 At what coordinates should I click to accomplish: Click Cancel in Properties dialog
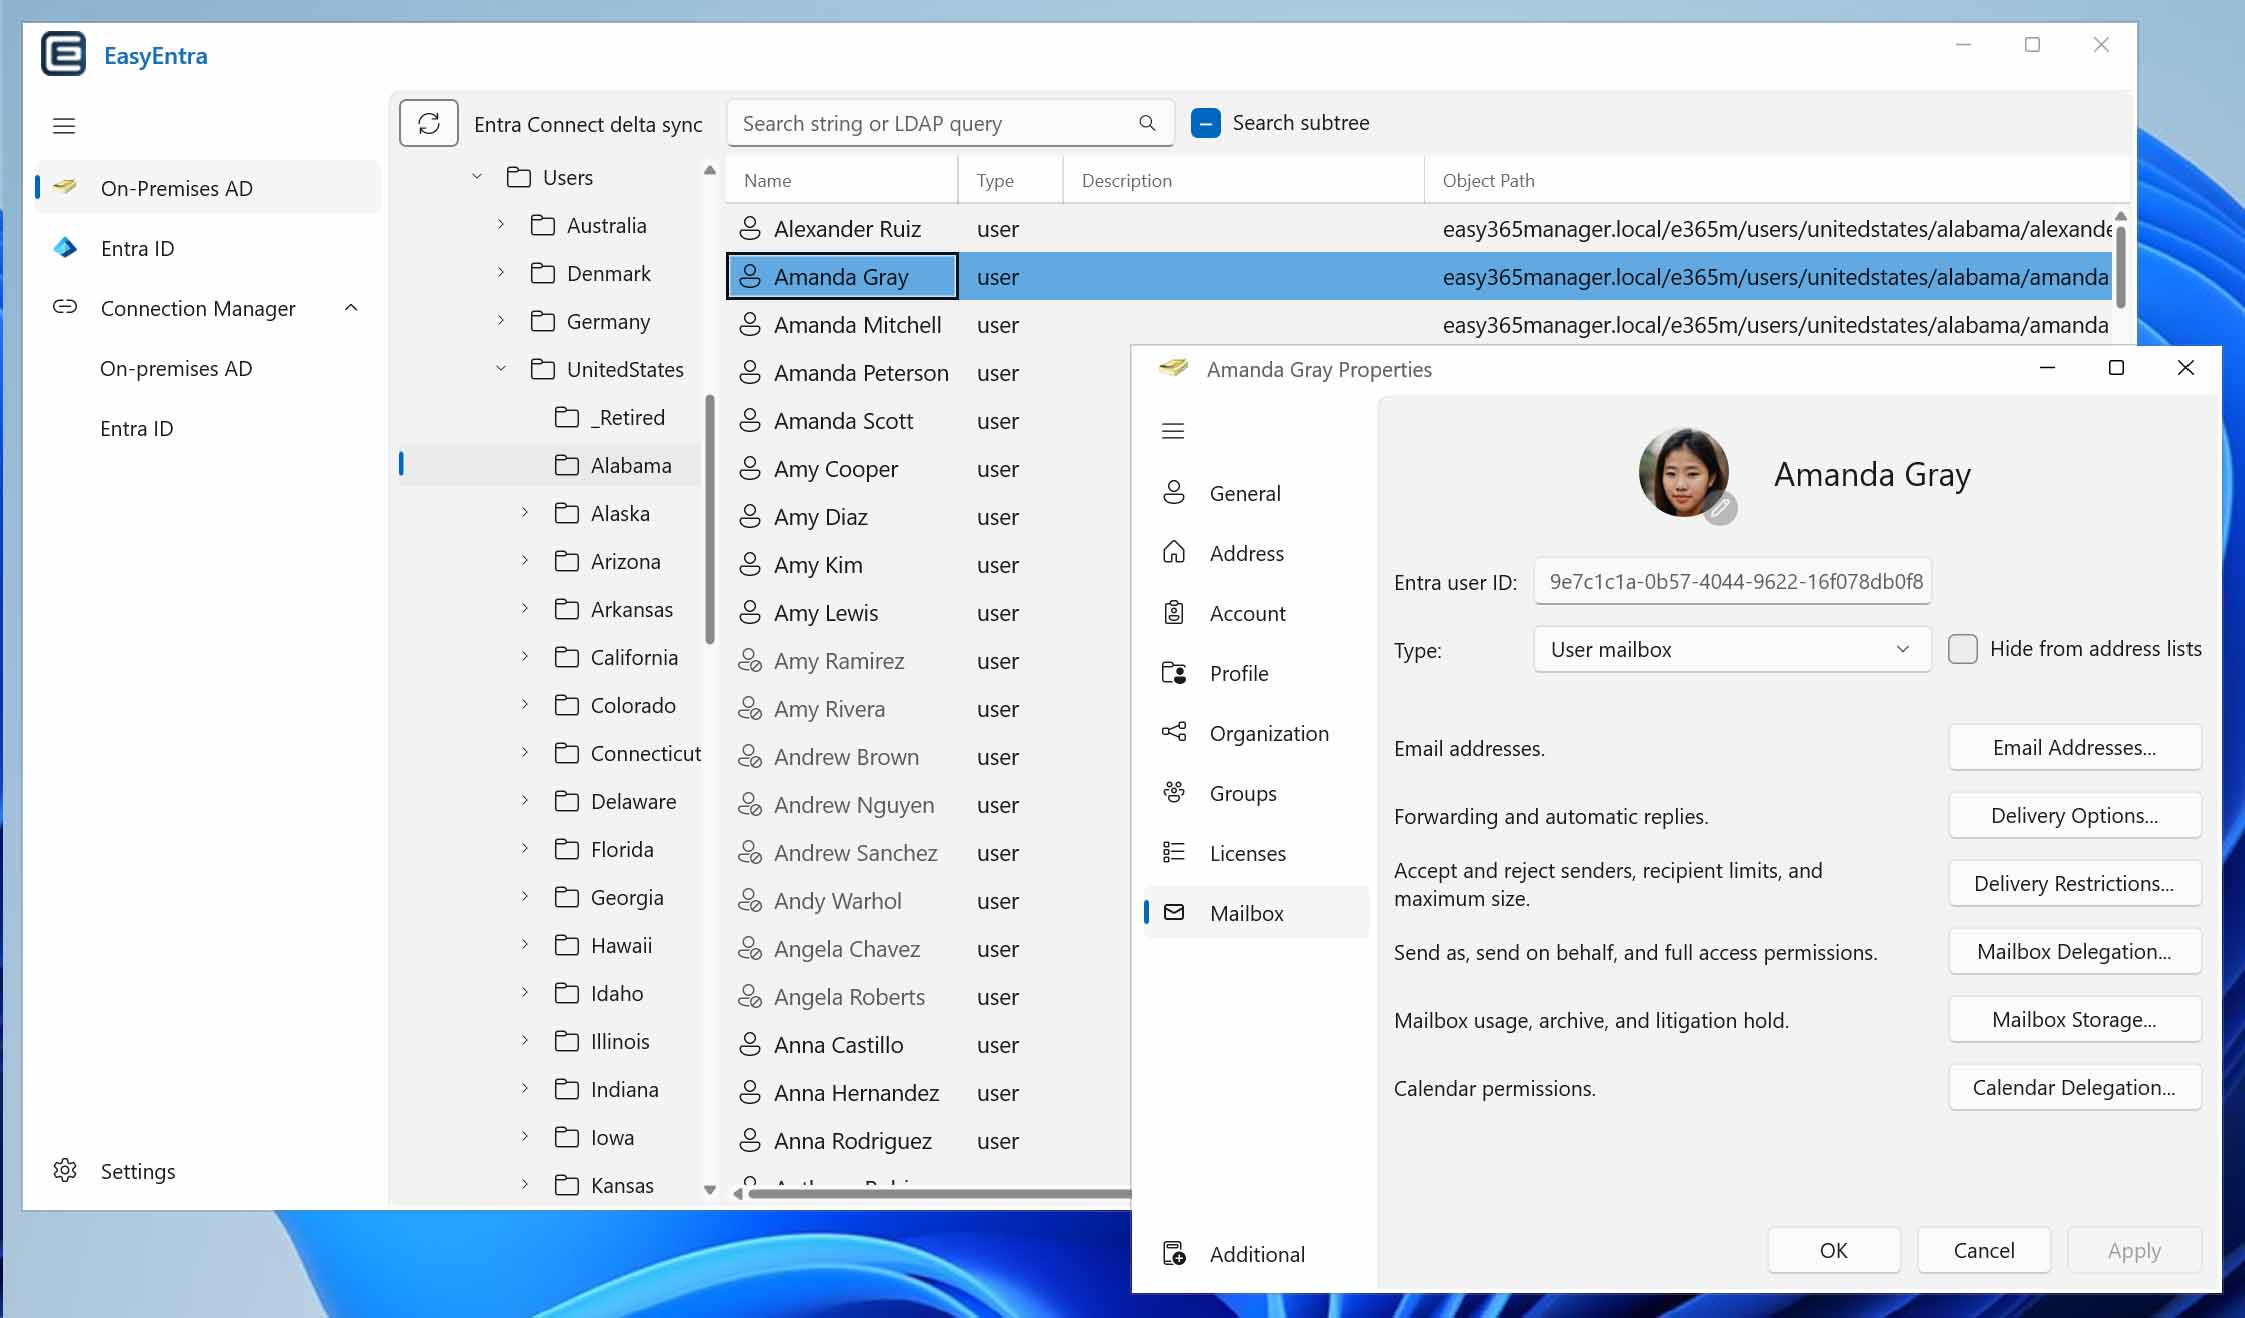(1983, 1250)
